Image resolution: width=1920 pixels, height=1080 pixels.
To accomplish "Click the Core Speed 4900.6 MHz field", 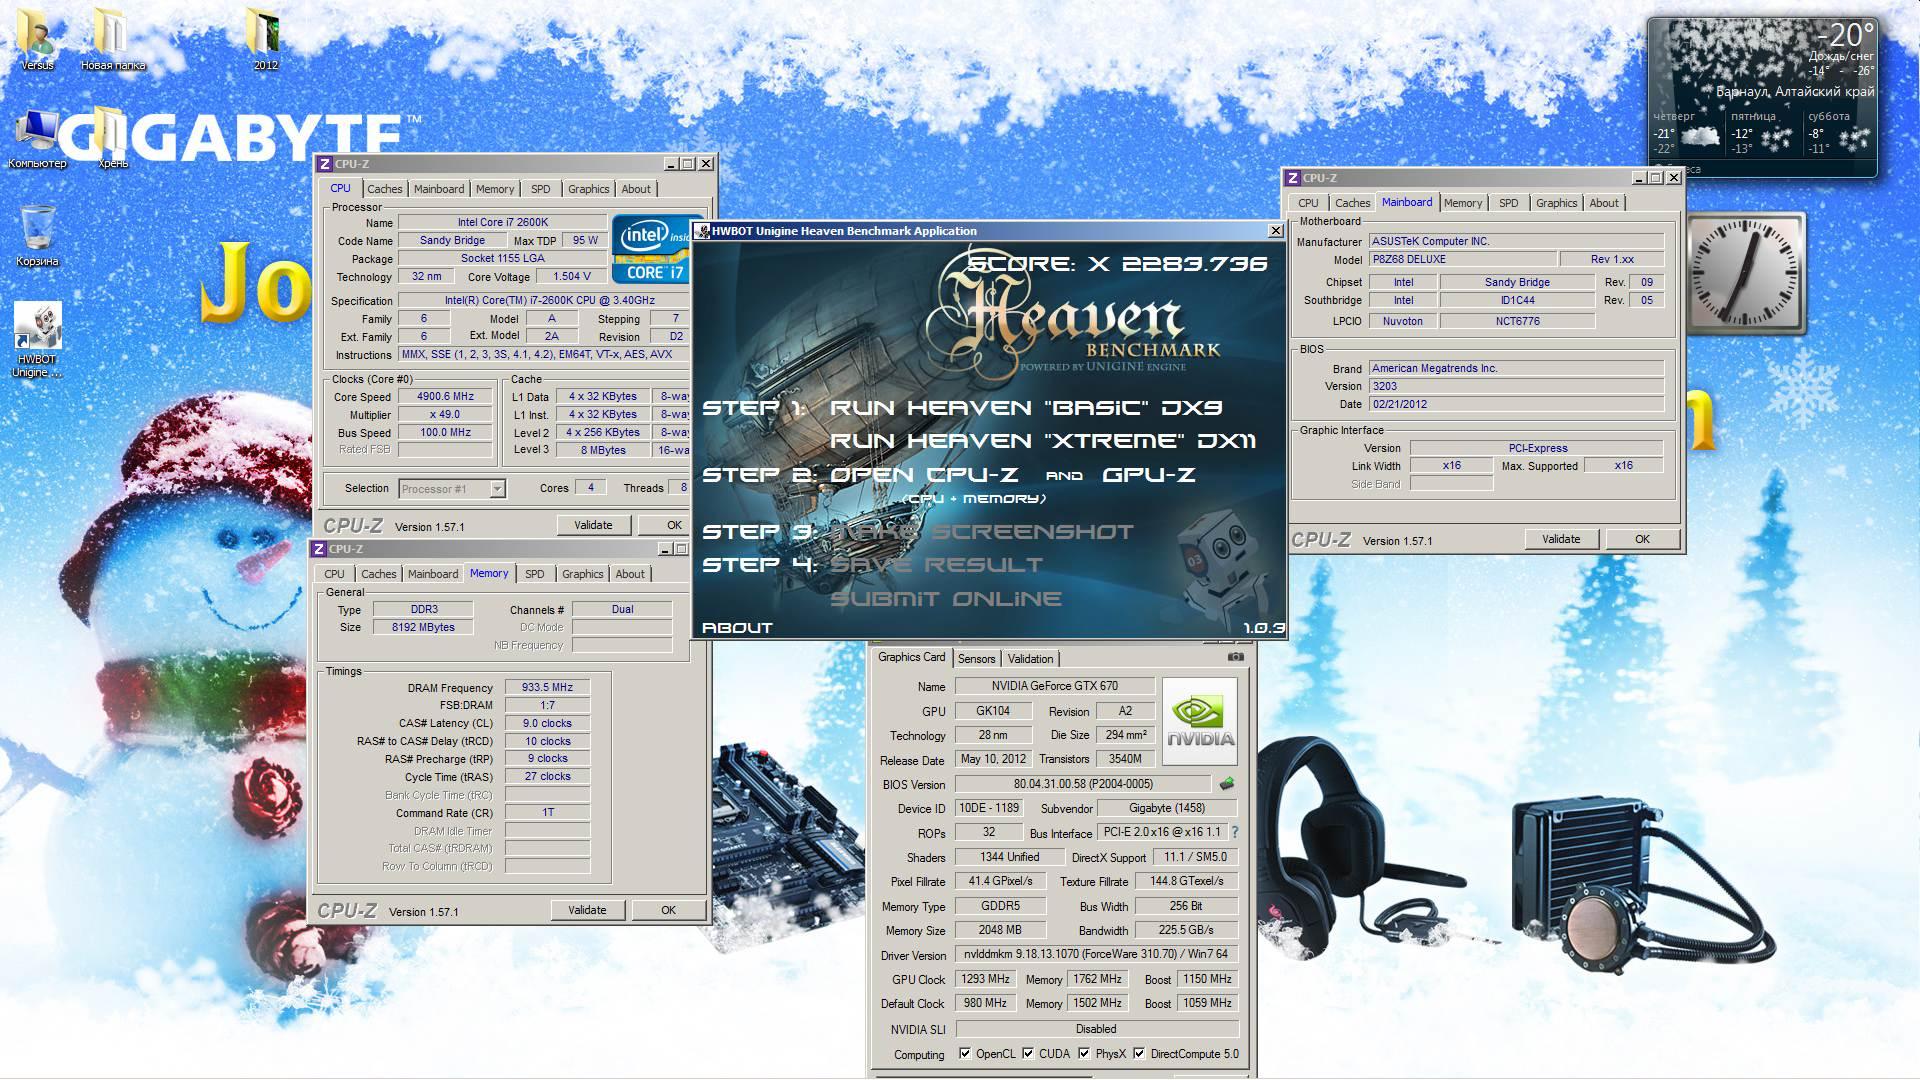I will [445, 397].
